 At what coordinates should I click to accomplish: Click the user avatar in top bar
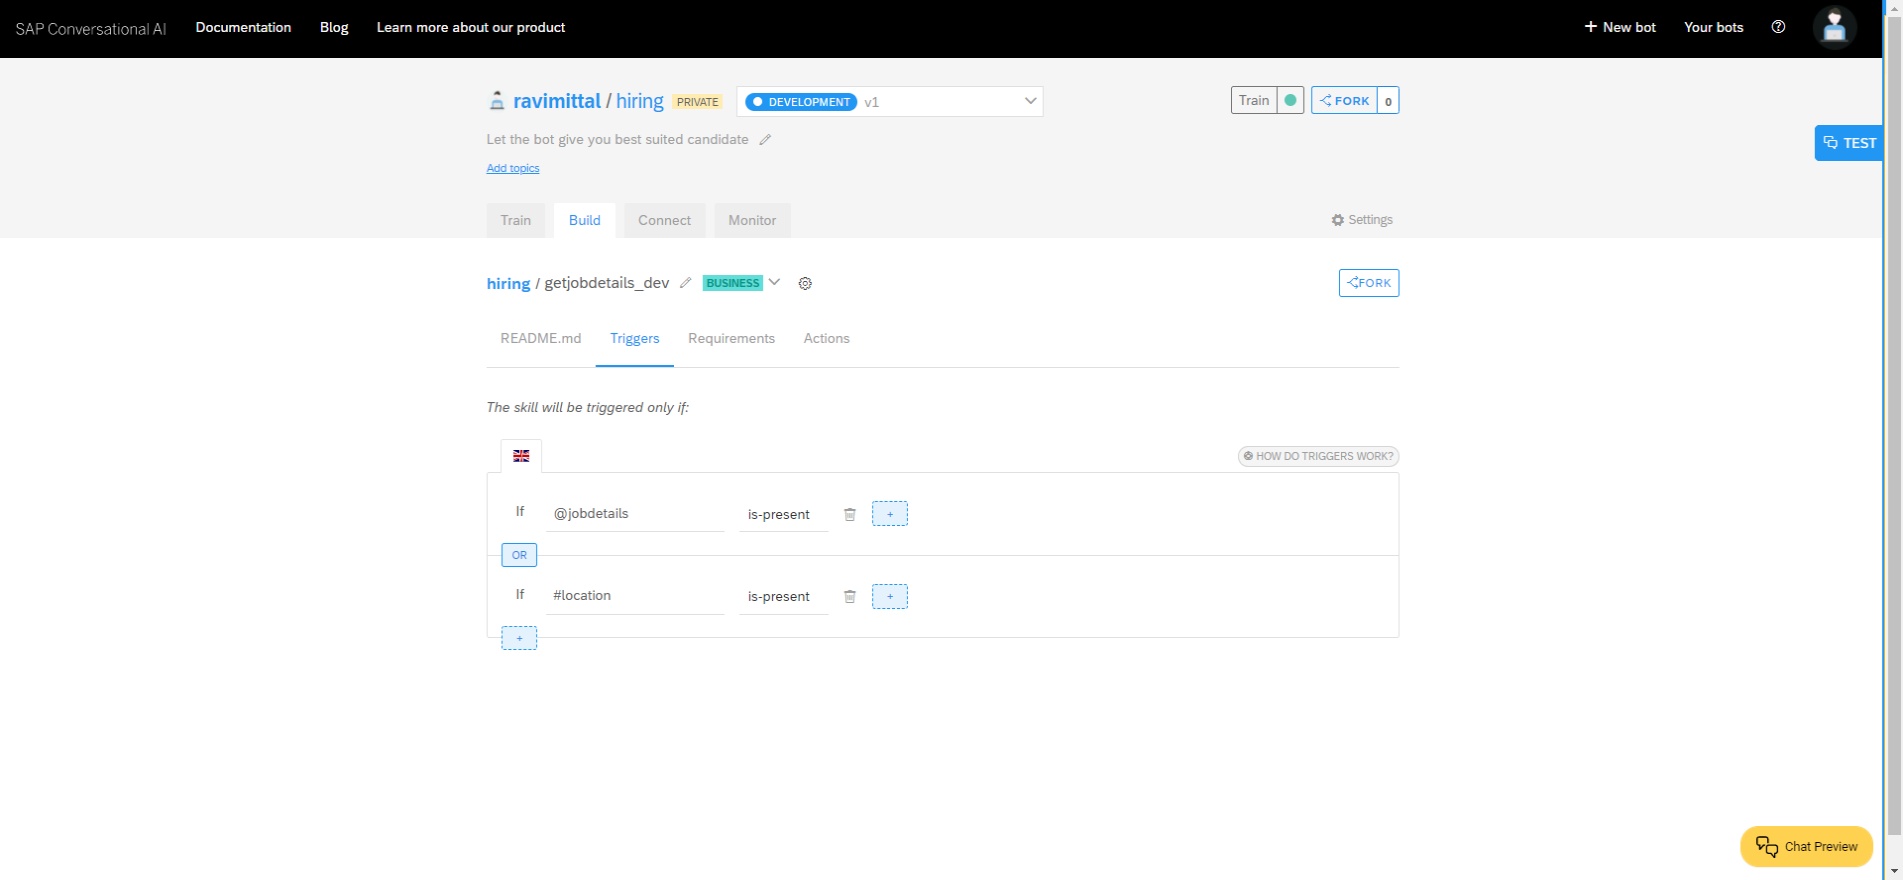coord(1834,28)
